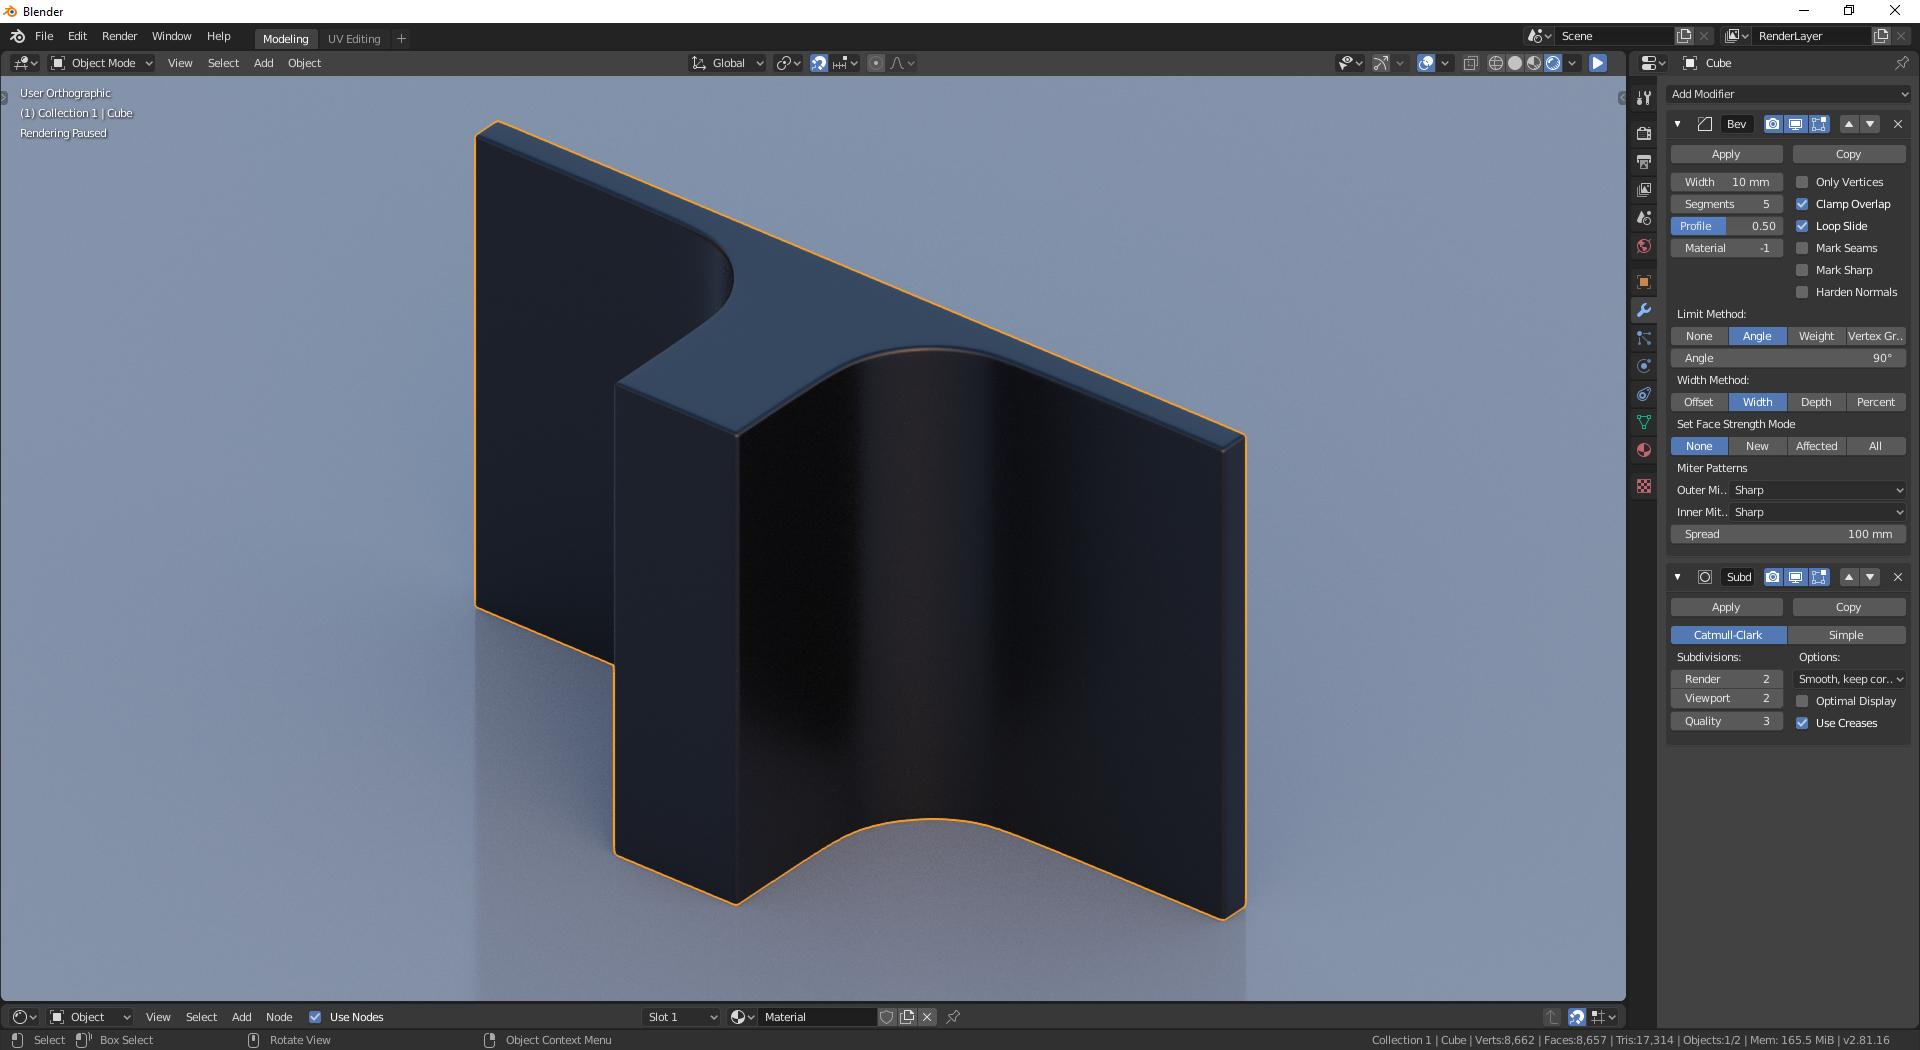1920x1050 pixels.
Task: Open the Slot 1 material slot dropdown
Action: pyautogui.click(x=682, y=1017)
